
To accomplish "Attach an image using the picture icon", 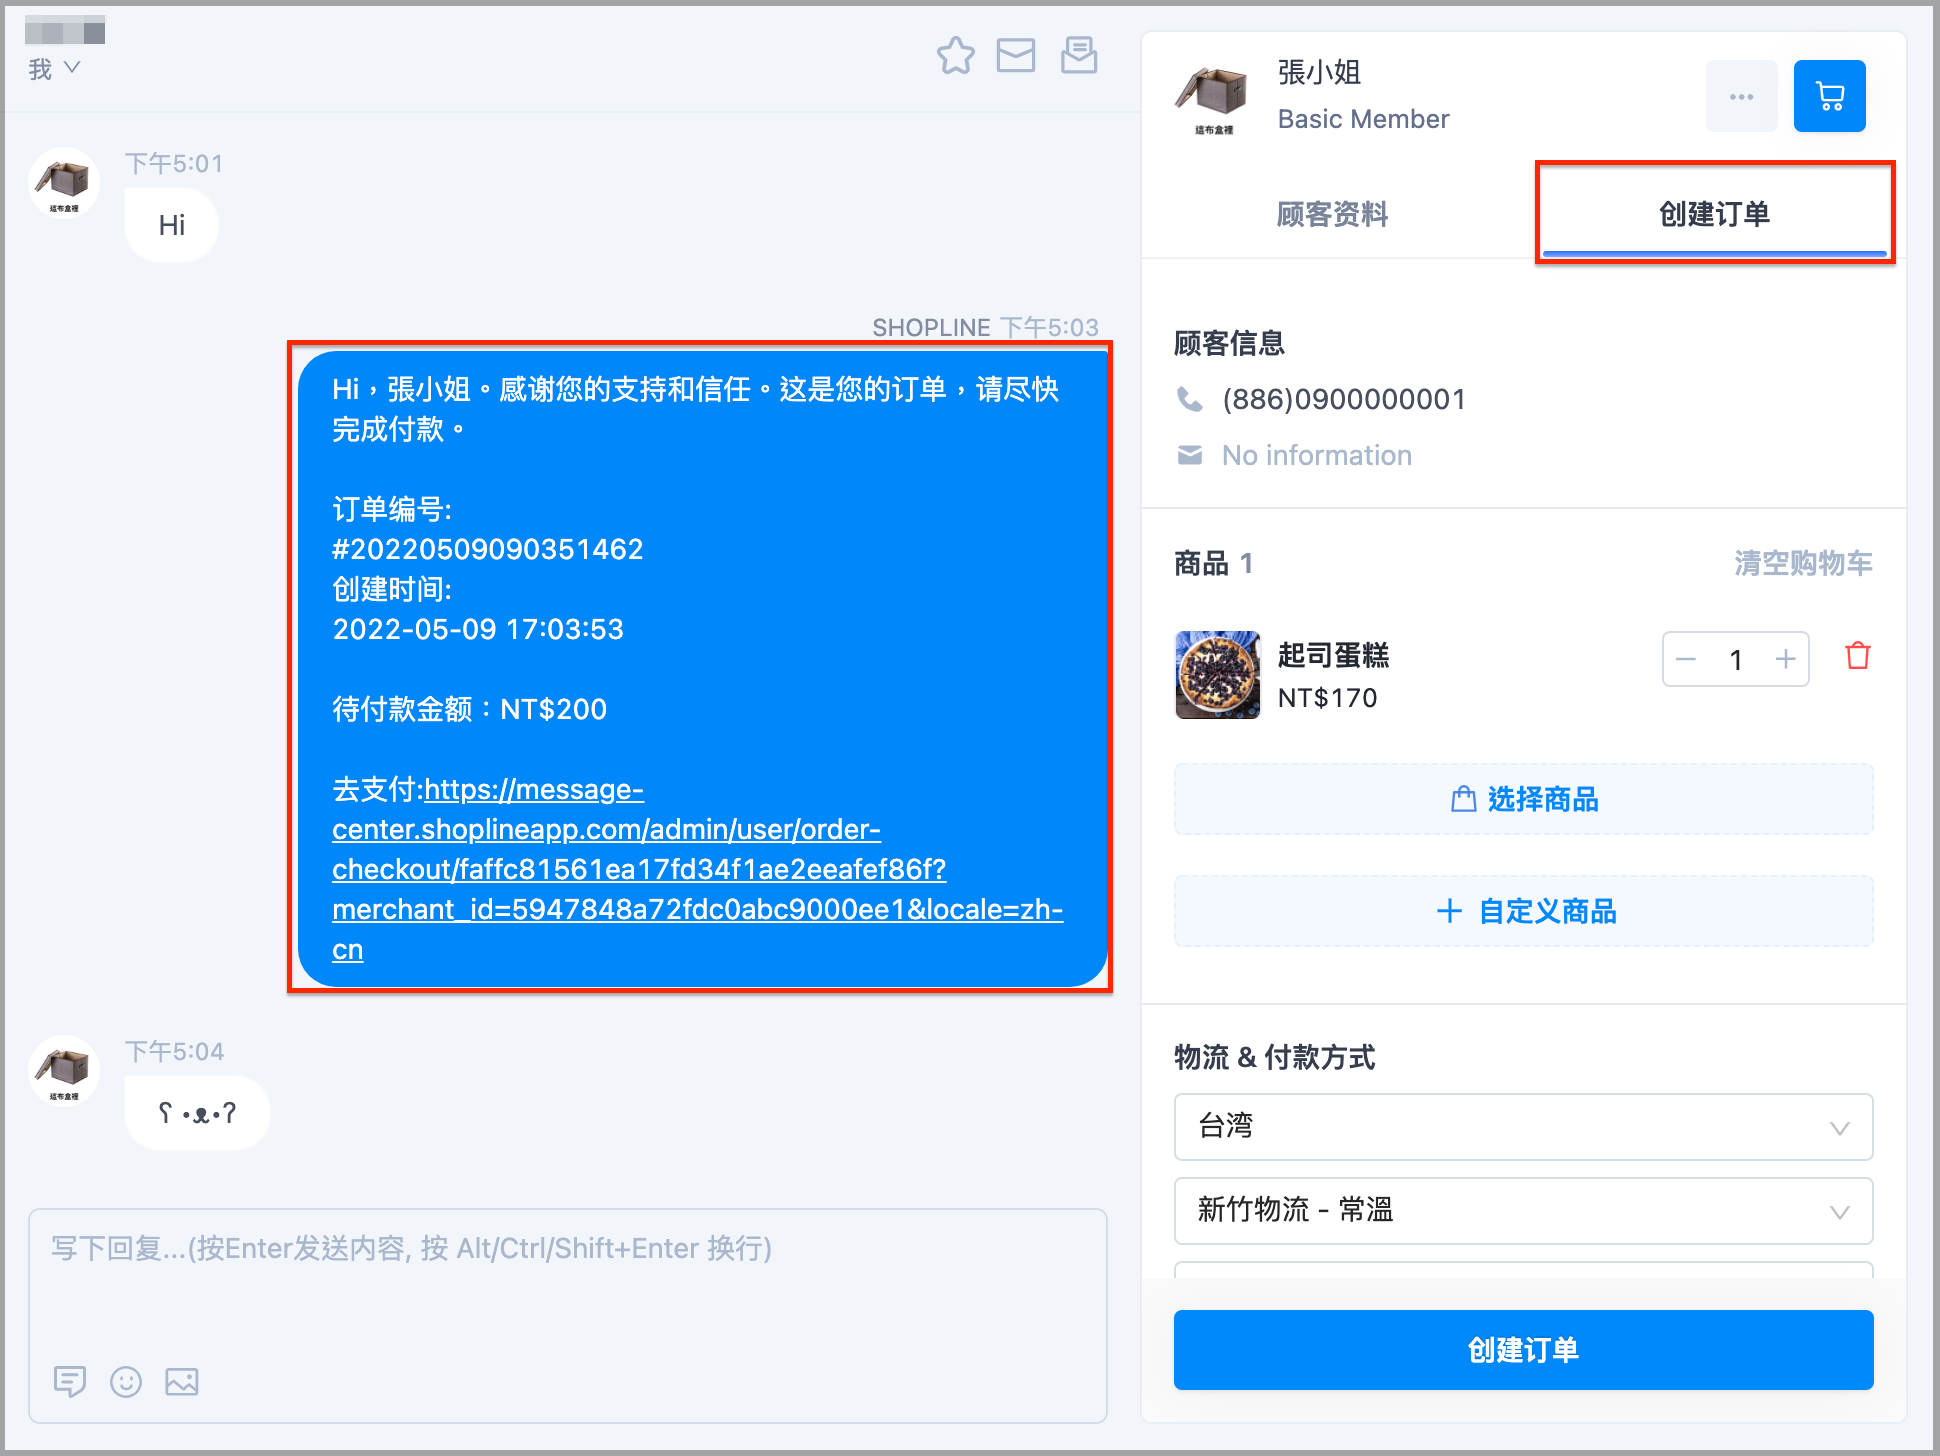I will tap(182, 1382).
